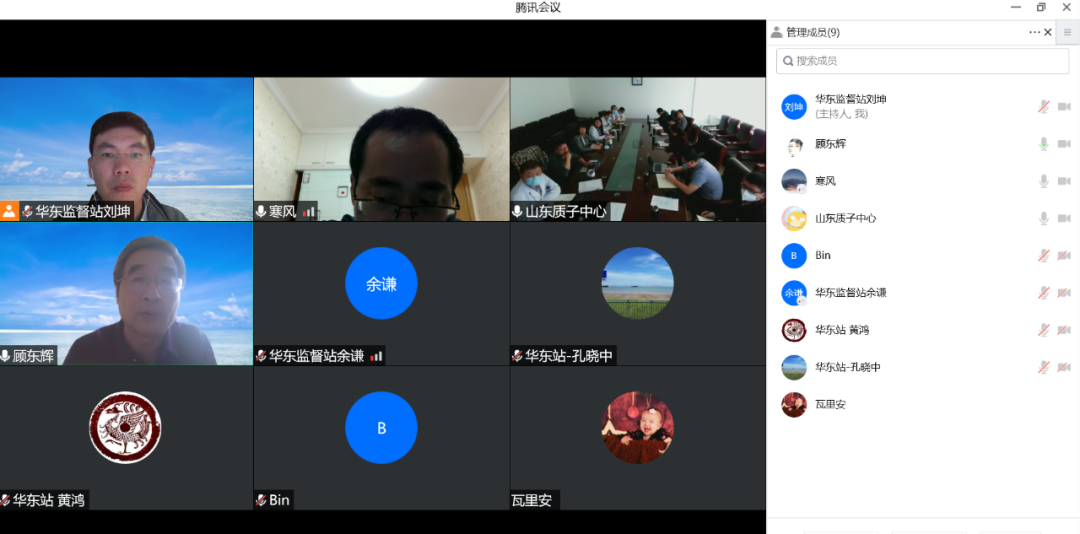The height and width of the screenshot is (534, 1080).
Task: Unmute 华东站-孔晓中 via microphone icon in list
Action: pyautogui.click(x=1044, y=367)
